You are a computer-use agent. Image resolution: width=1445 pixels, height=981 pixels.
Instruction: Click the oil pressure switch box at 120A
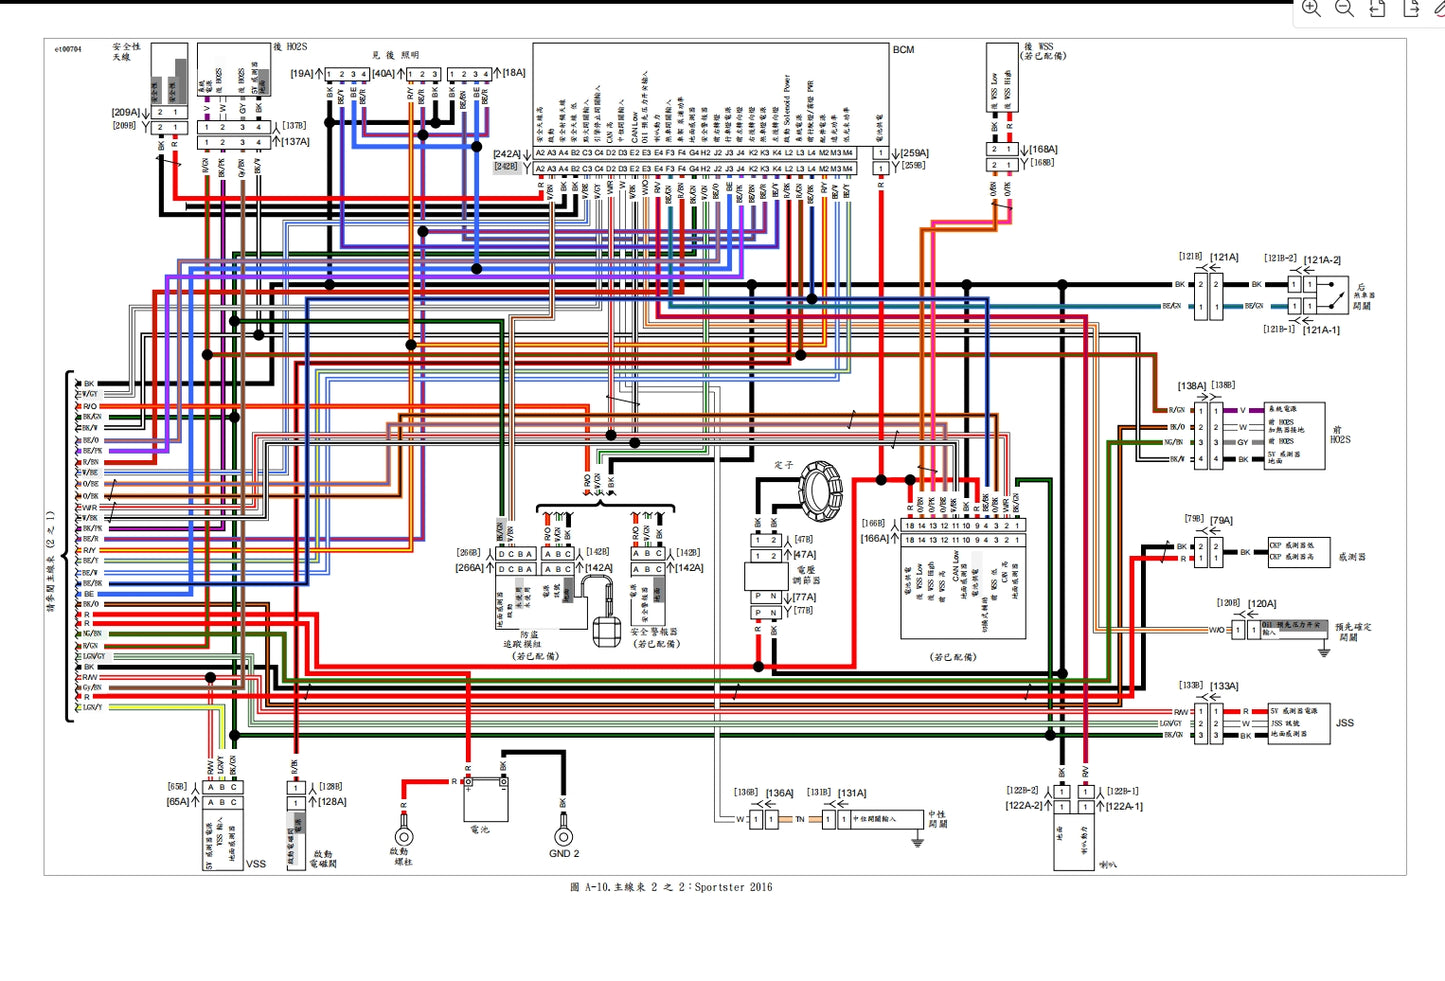pos(1294,630)
